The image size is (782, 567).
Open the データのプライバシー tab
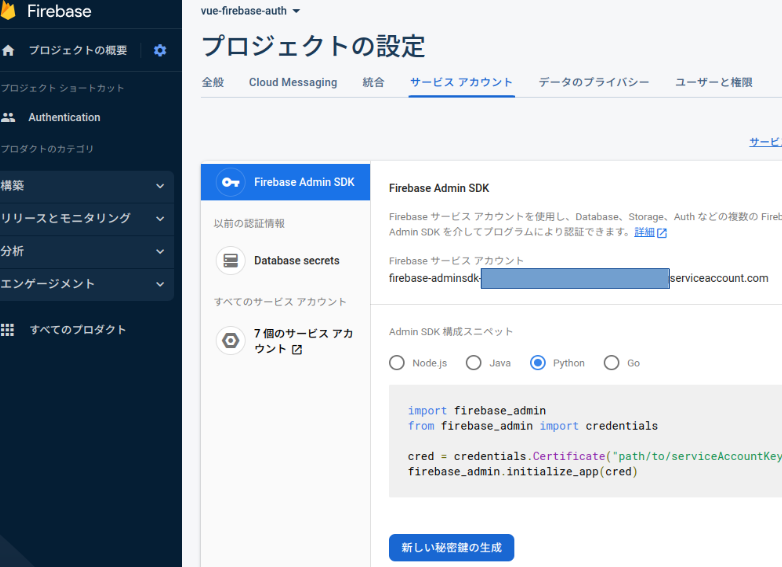coord(594,82)
